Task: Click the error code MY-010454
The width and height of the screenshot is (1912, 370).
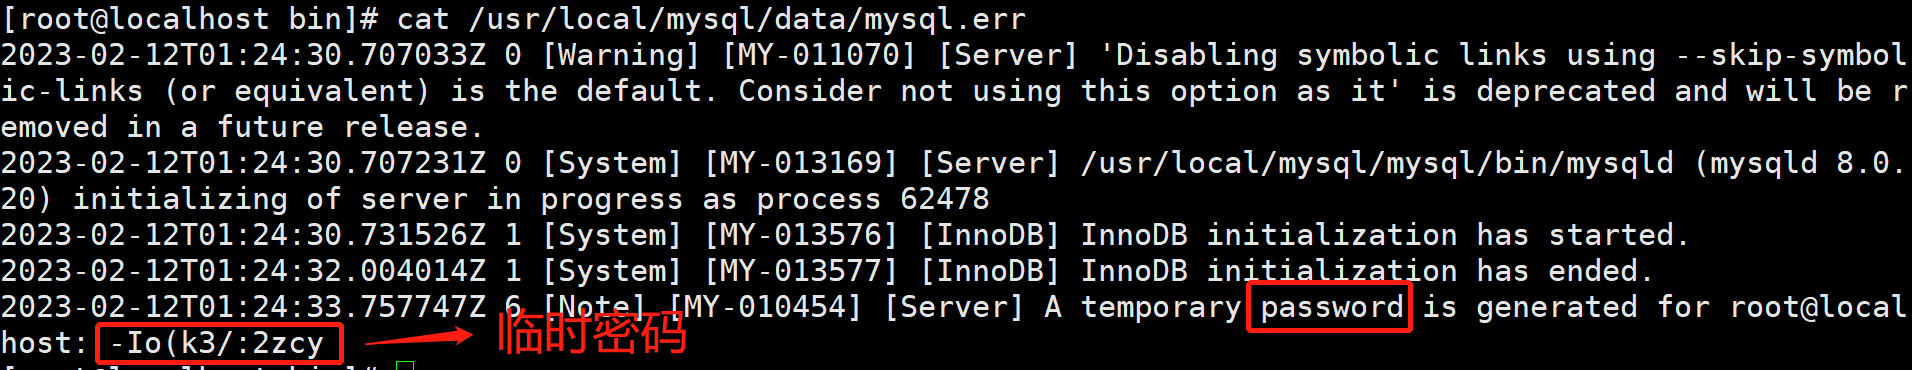Action: pos(765,307)
